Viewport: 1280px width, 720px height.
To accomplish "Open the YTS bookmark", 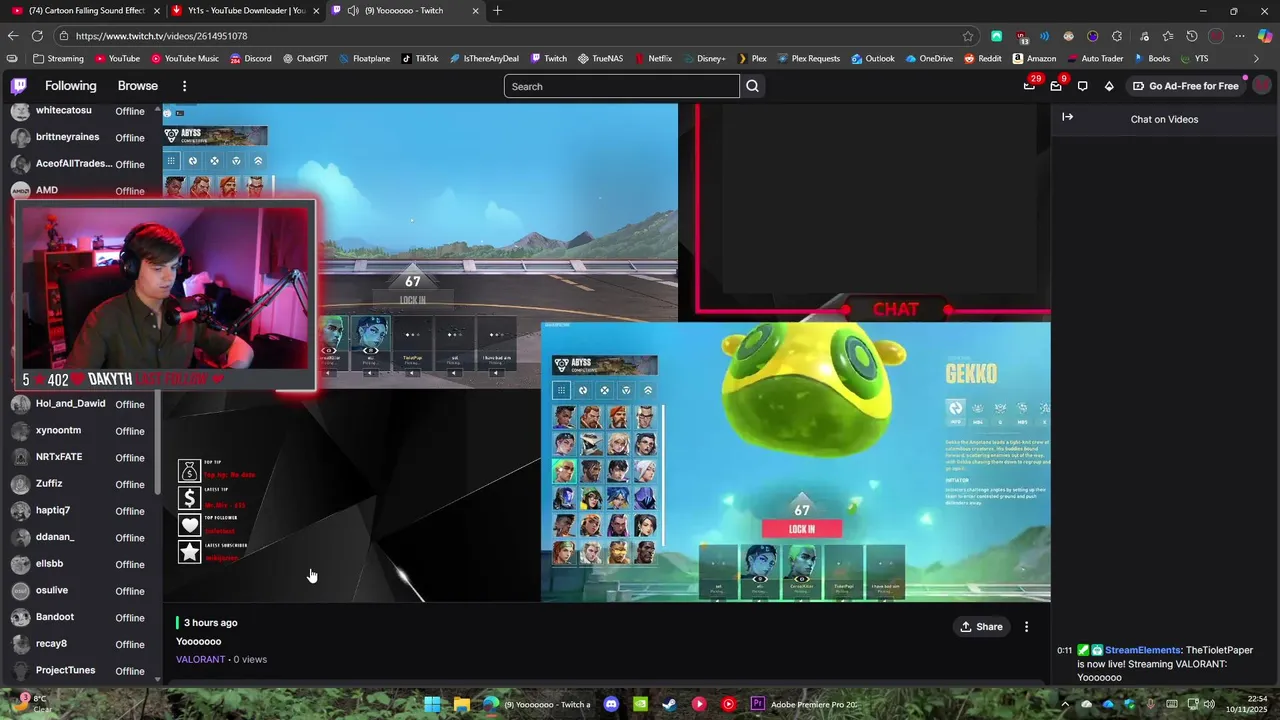I will tap(1194, 59).
